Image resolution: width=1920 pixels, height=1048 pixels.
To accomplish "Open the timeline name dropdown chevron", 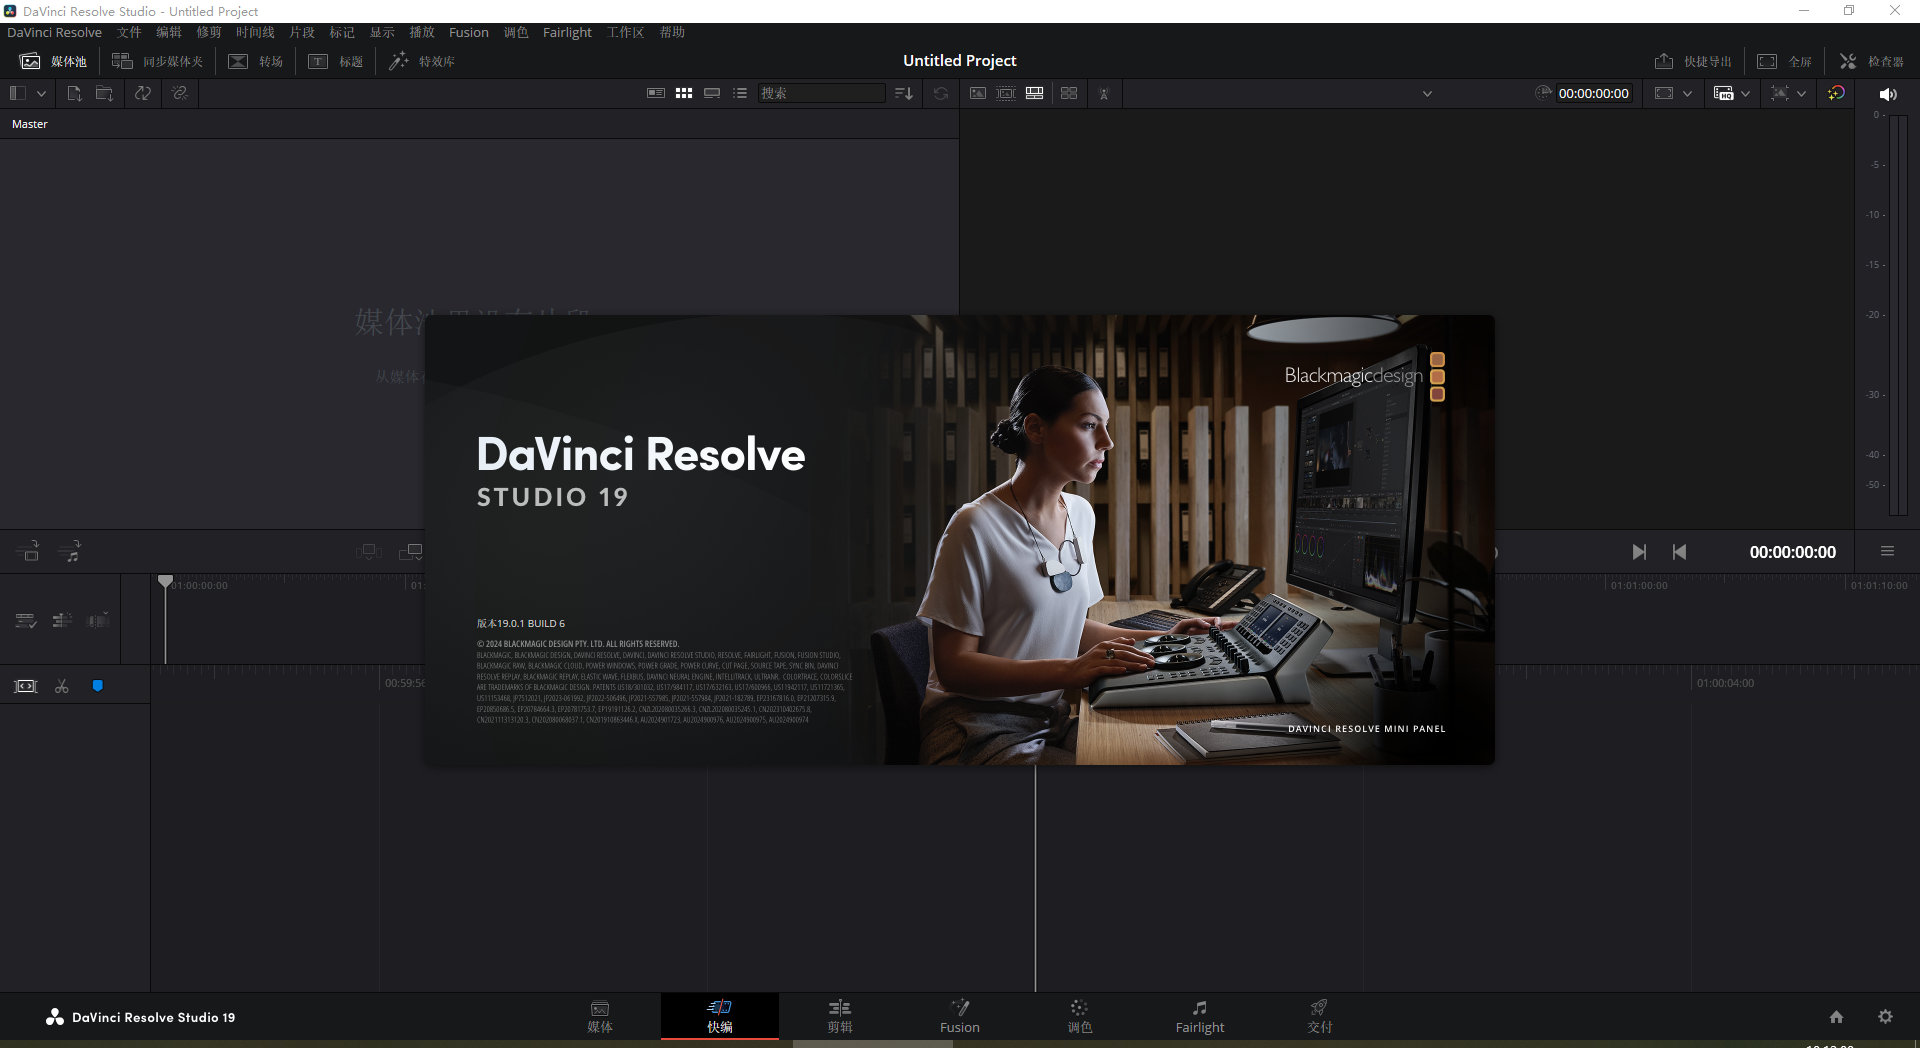I will coord(1427,94).
